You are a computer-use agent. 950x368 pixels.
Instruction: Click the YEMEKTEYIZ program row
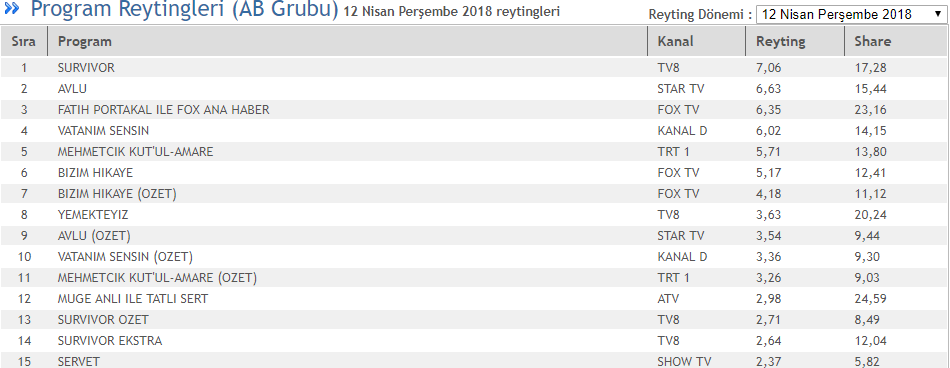click(474, 215)
